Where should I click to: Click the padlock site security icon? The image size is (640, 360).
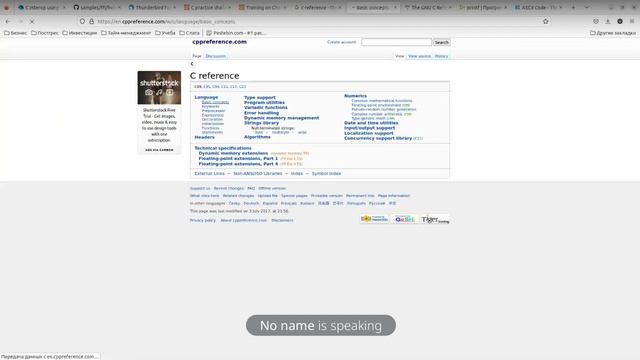(91, 21)
